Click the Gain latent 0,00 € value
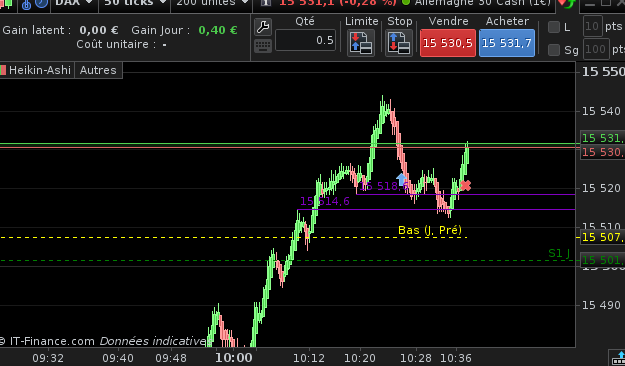625x366 pixels. point(98,30)
